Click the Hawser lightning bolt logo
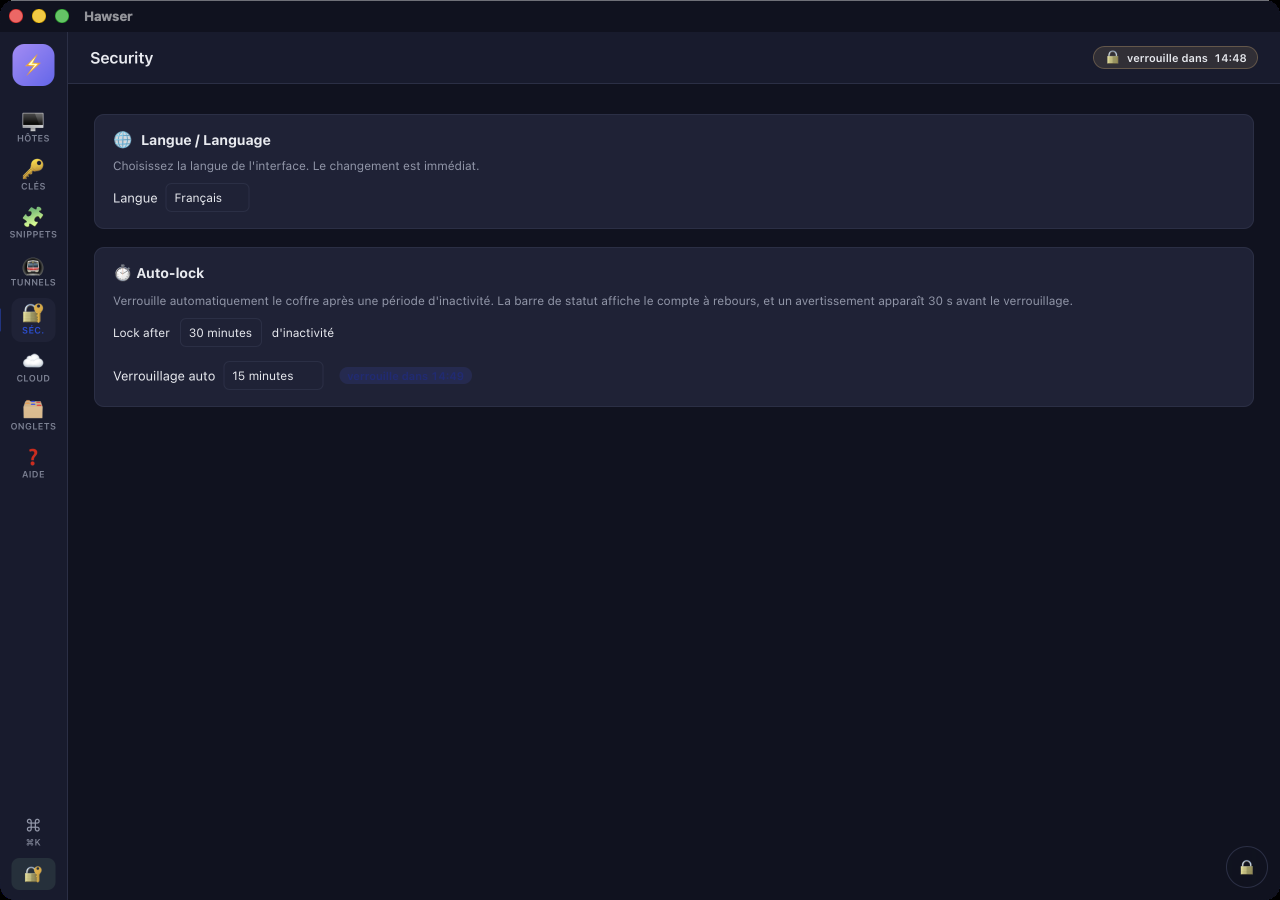 (33, 65)
